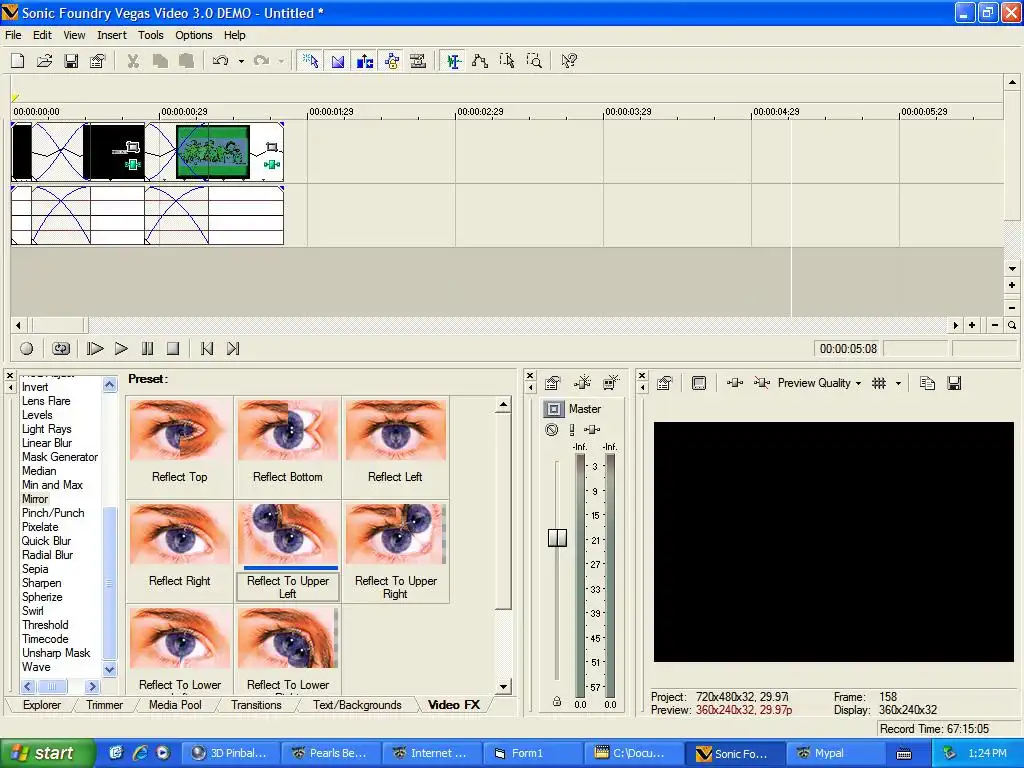Select the normal edit tool
This screenshot has width=1024, height=768.
click(453, 61)
